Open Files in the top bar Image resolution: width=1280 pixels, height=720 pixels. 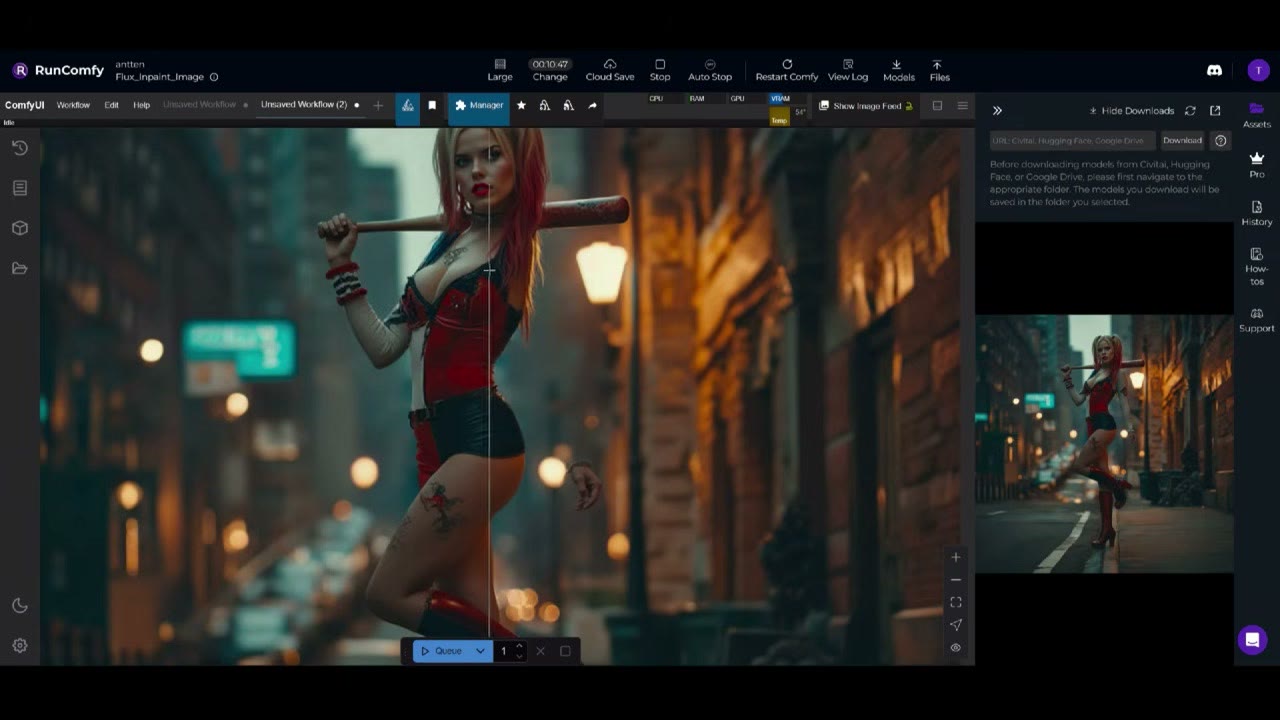click(x=939, y=70)
